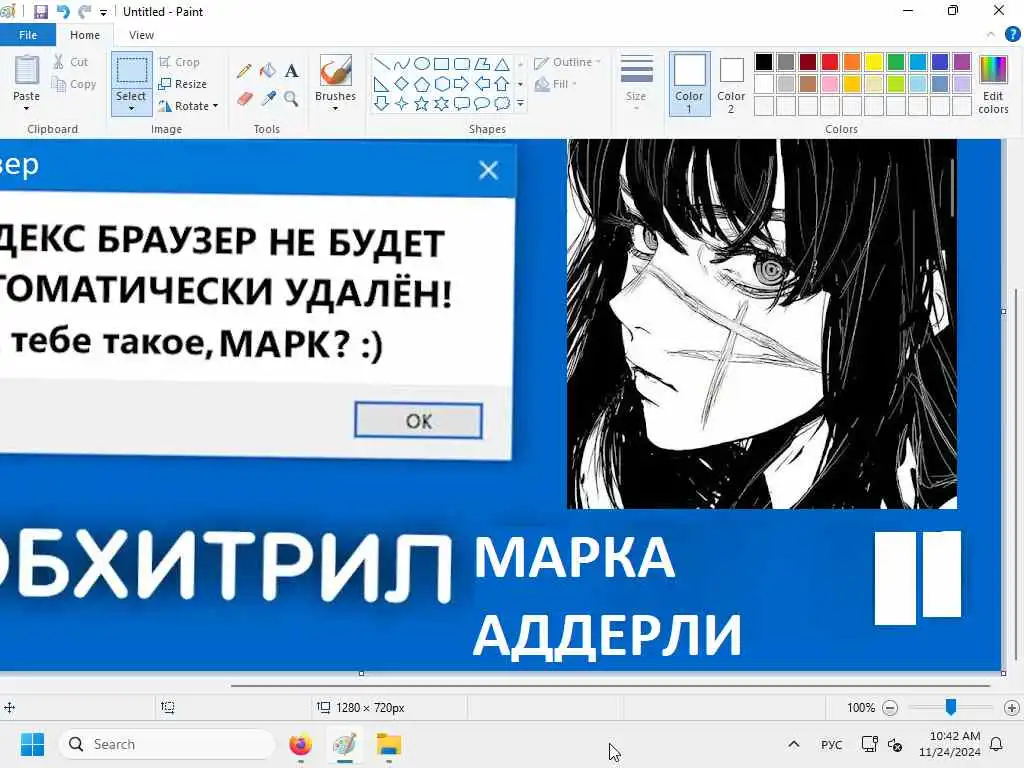Click the zoom in plus button

1012,708
